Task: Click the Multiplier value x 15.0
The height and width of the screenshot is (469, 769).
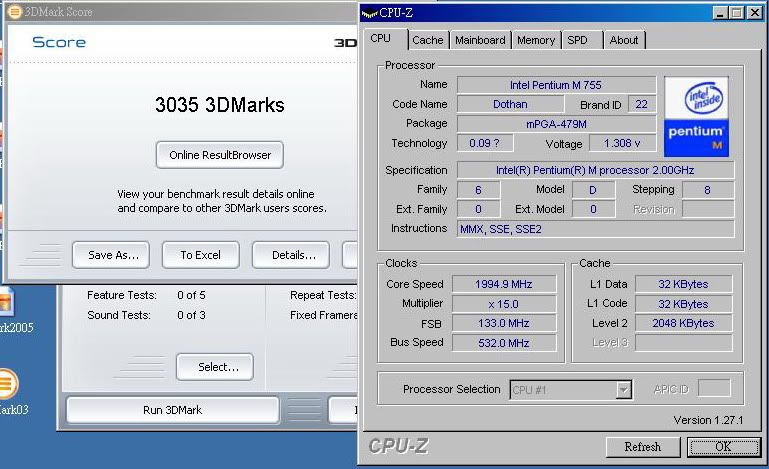Action: (504, 304)
